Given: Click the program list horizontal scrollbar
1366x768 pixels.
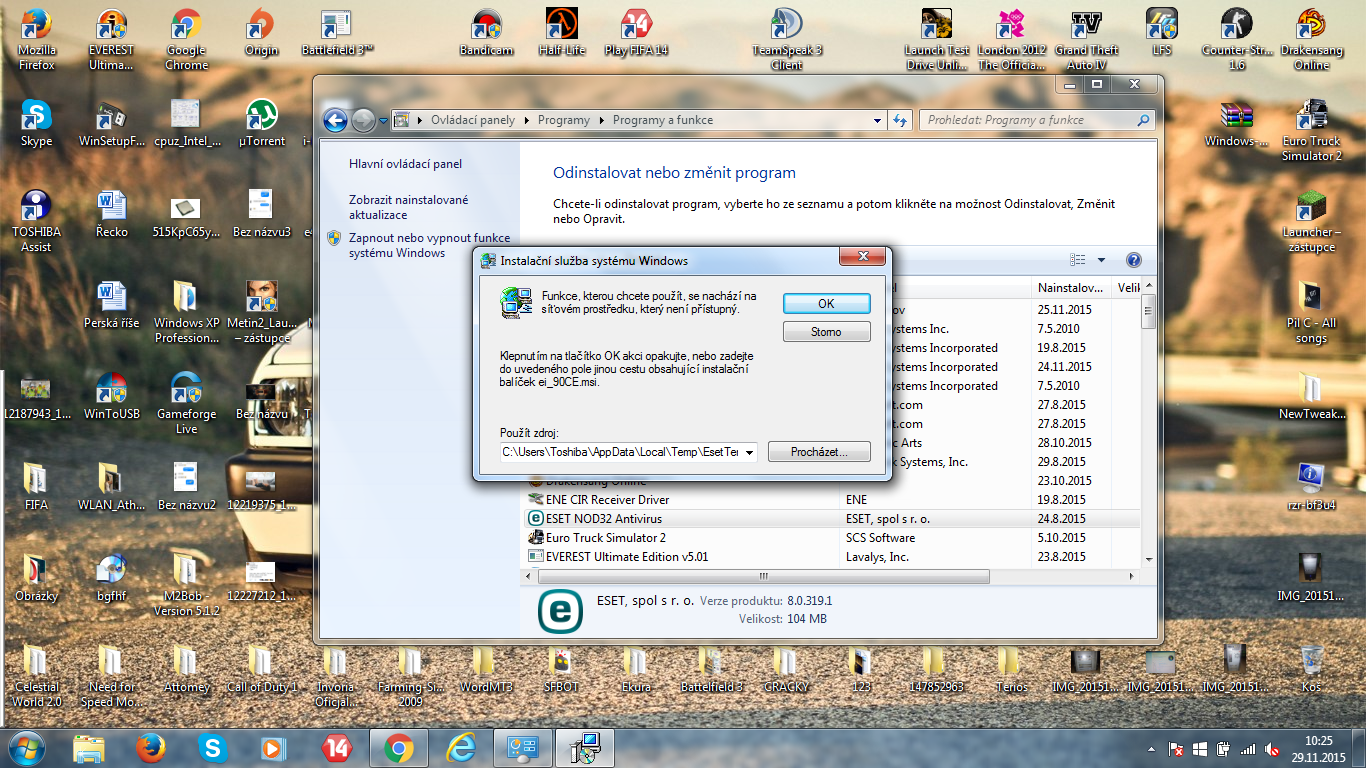Looking at the screenshot, I should pyautogui.click(x=764, y=577).
